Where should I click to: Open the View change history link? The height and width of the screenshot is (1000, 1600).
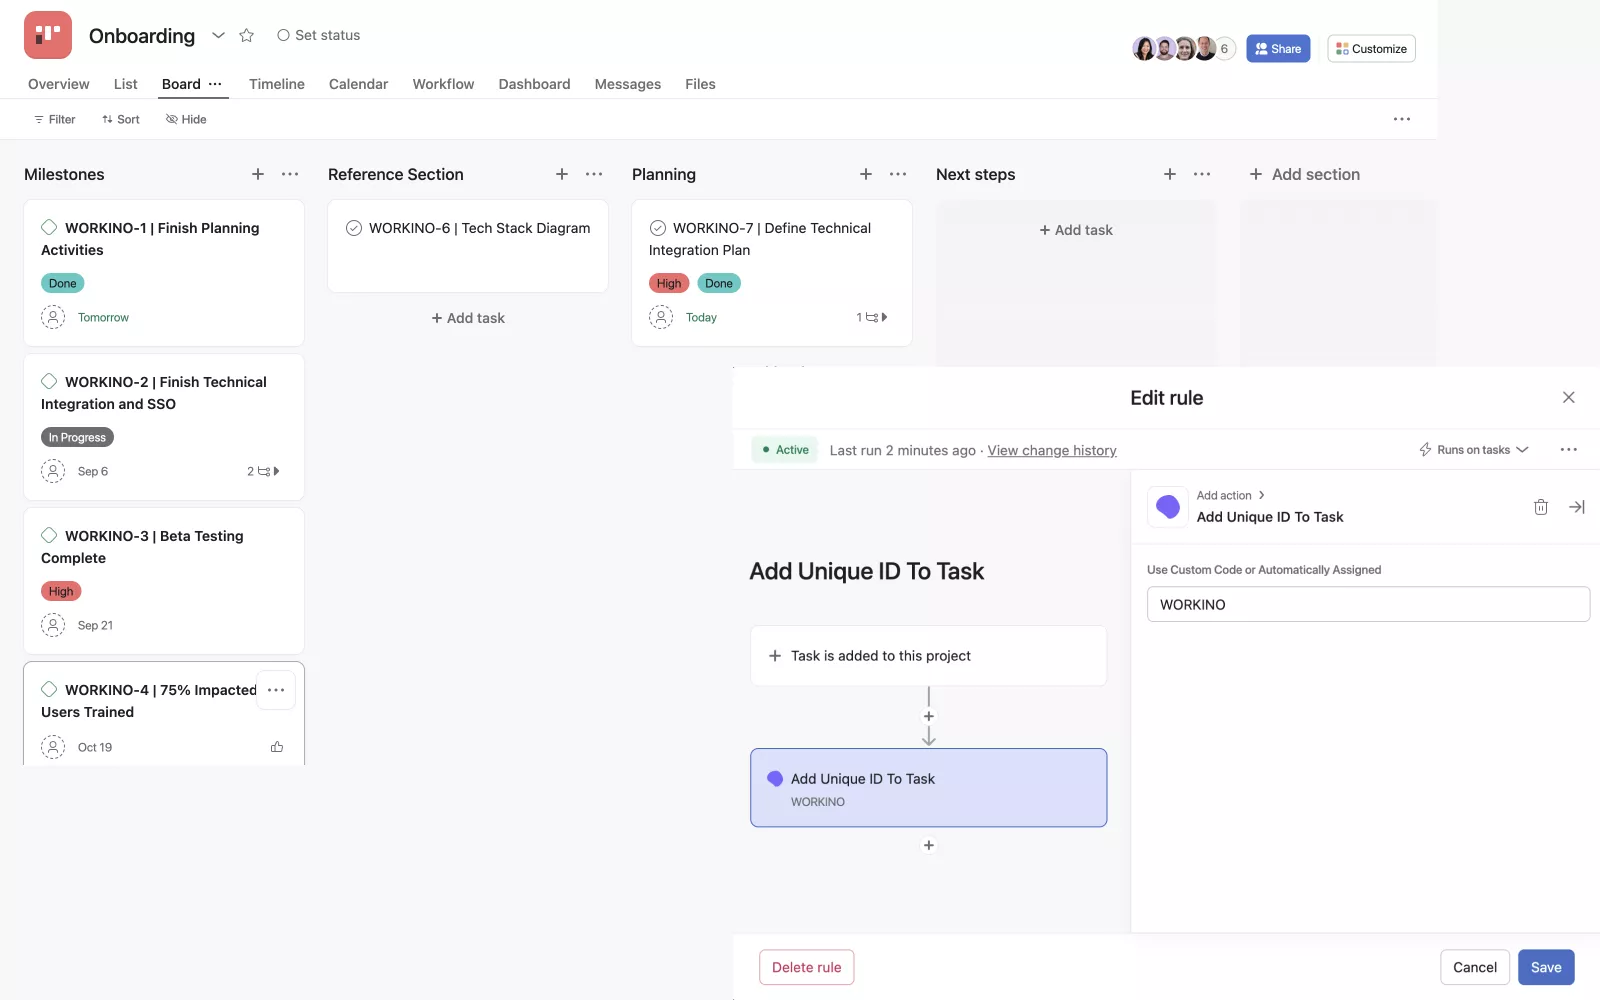[x=1051, y=451]
